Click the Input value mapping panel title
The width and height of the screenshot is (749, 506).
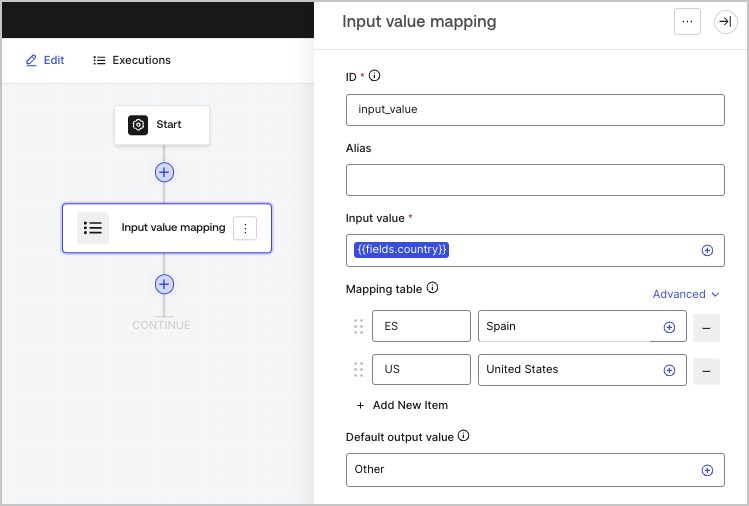(x=419, y=22)
